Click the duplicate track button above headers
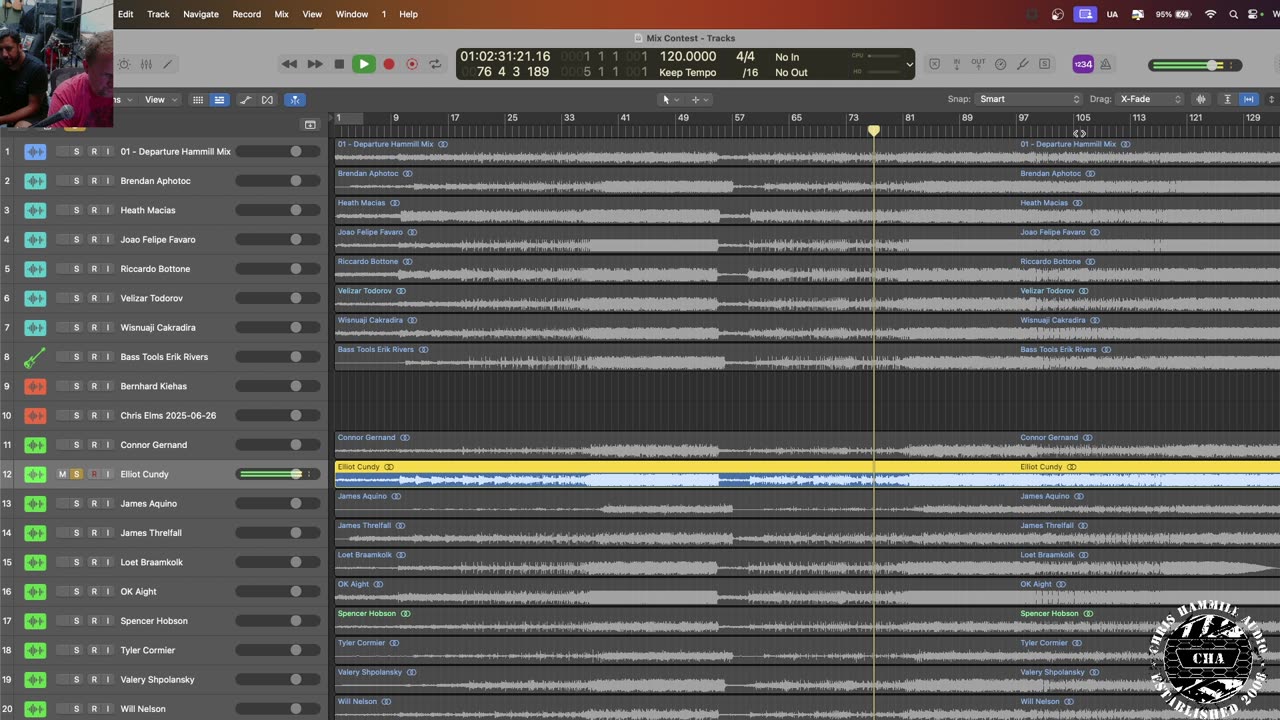 pyautogui.click(x=310, y=125)
